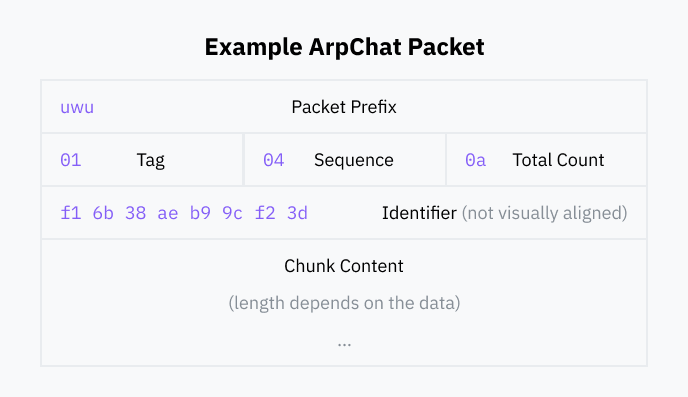Click the '01' tag value
688x397 pixels.
click(71, 160)
